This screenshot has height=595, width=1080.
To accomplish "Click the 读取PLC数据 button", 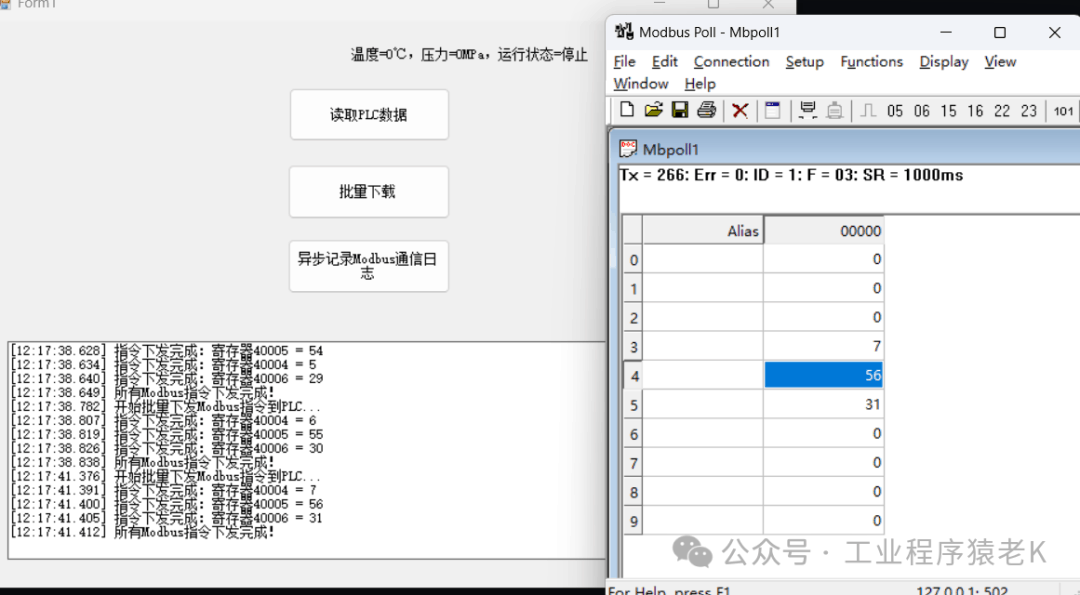I will click(369, 115).
